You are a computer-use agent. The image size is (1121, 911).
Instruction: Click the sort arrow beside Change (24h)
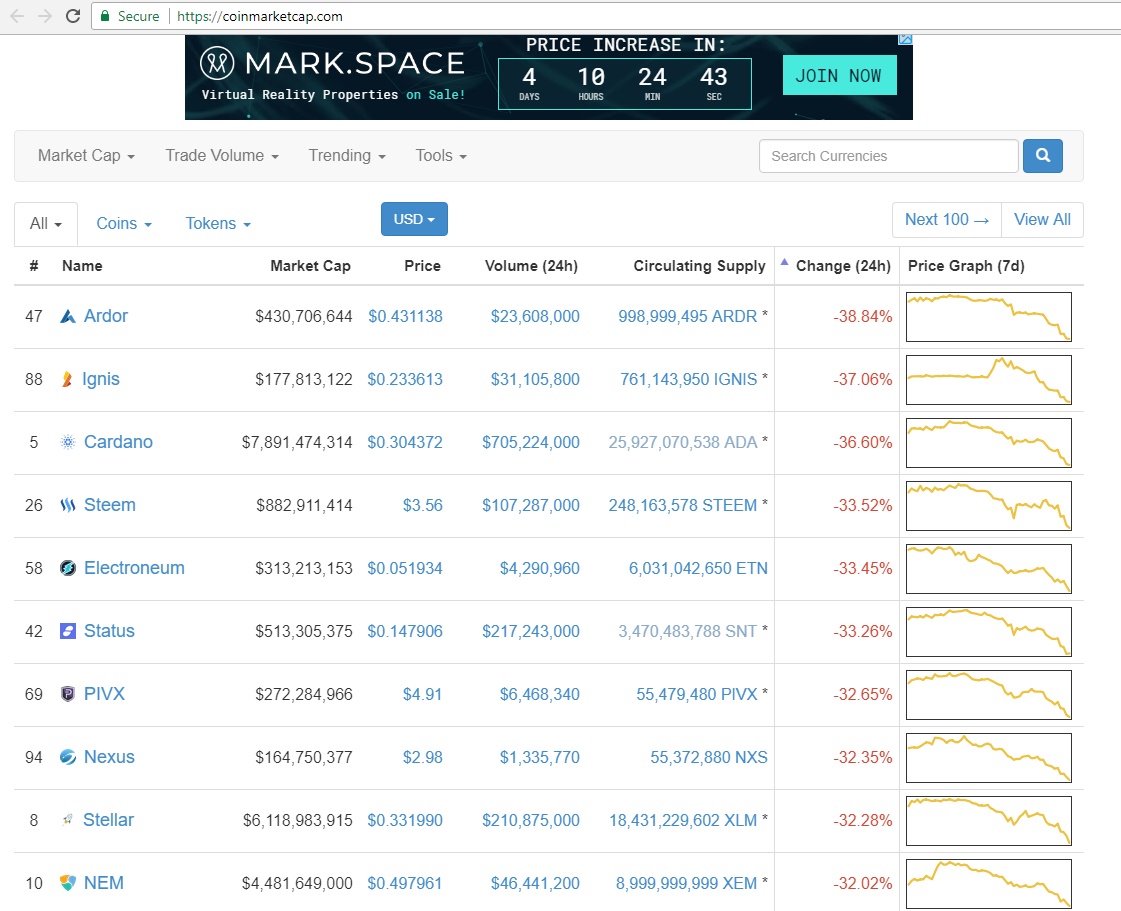(784, 262)
